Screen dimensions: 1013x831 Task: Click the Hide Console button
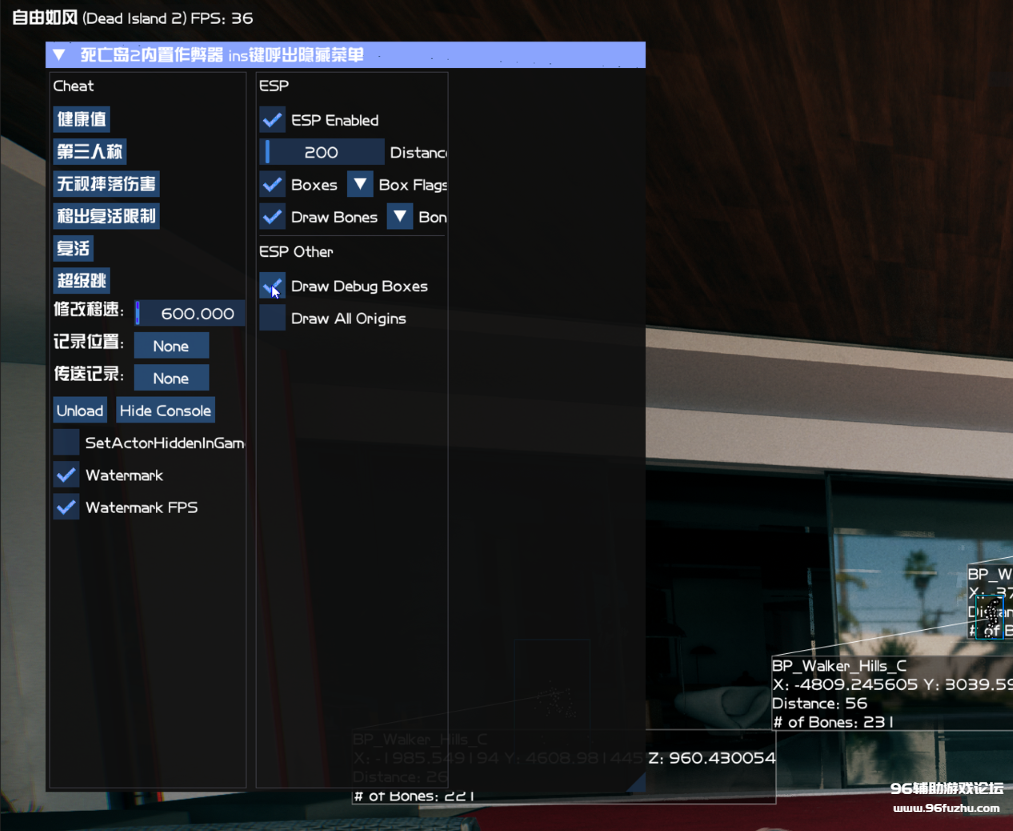pos(165,410)
